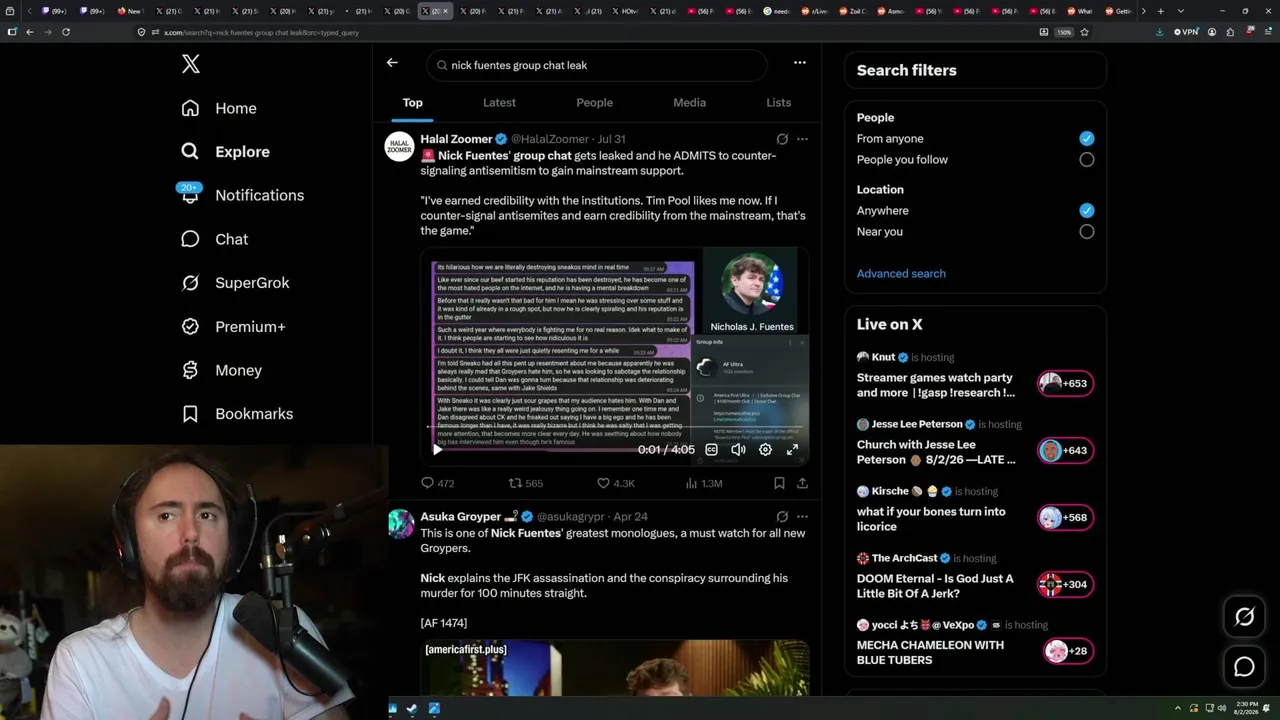Click the search field containing 'nick fuentes group chat leak'
Image resolution: width=1280 pixels, height=720 pixels.
click(597, 65)
